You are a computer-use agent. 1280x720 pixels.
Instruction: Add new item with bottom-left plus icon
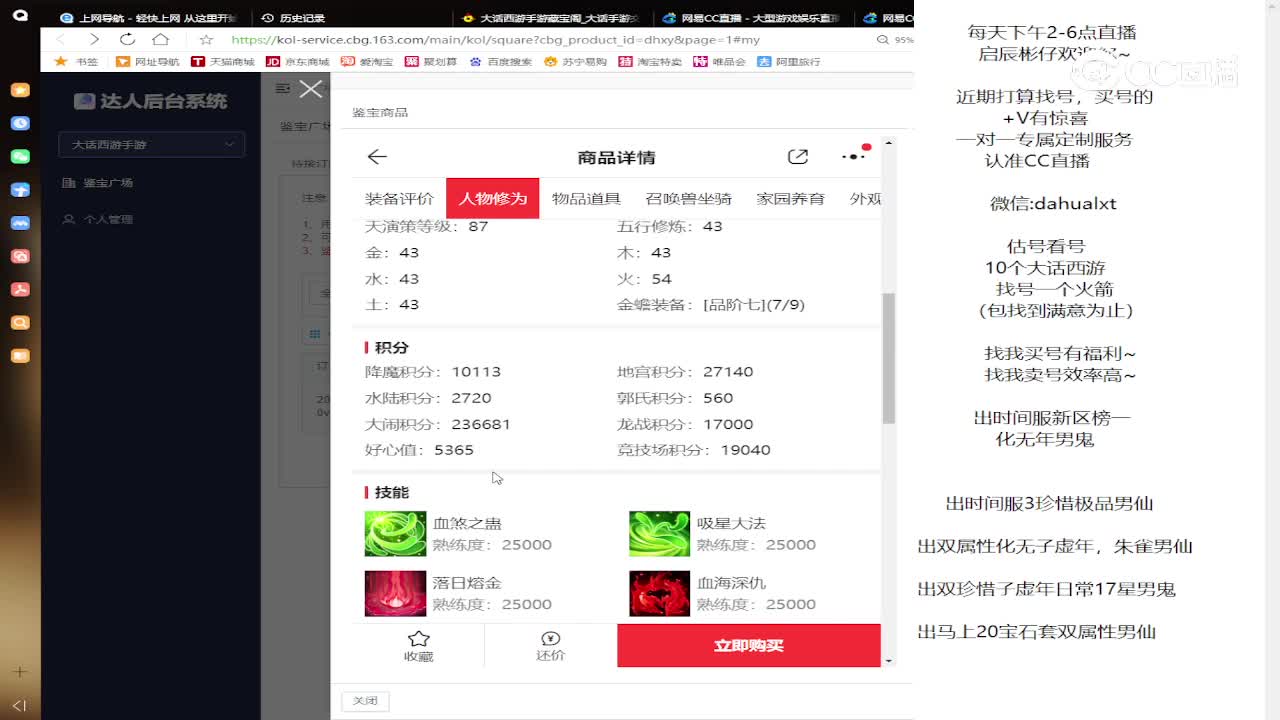(19, 672)
